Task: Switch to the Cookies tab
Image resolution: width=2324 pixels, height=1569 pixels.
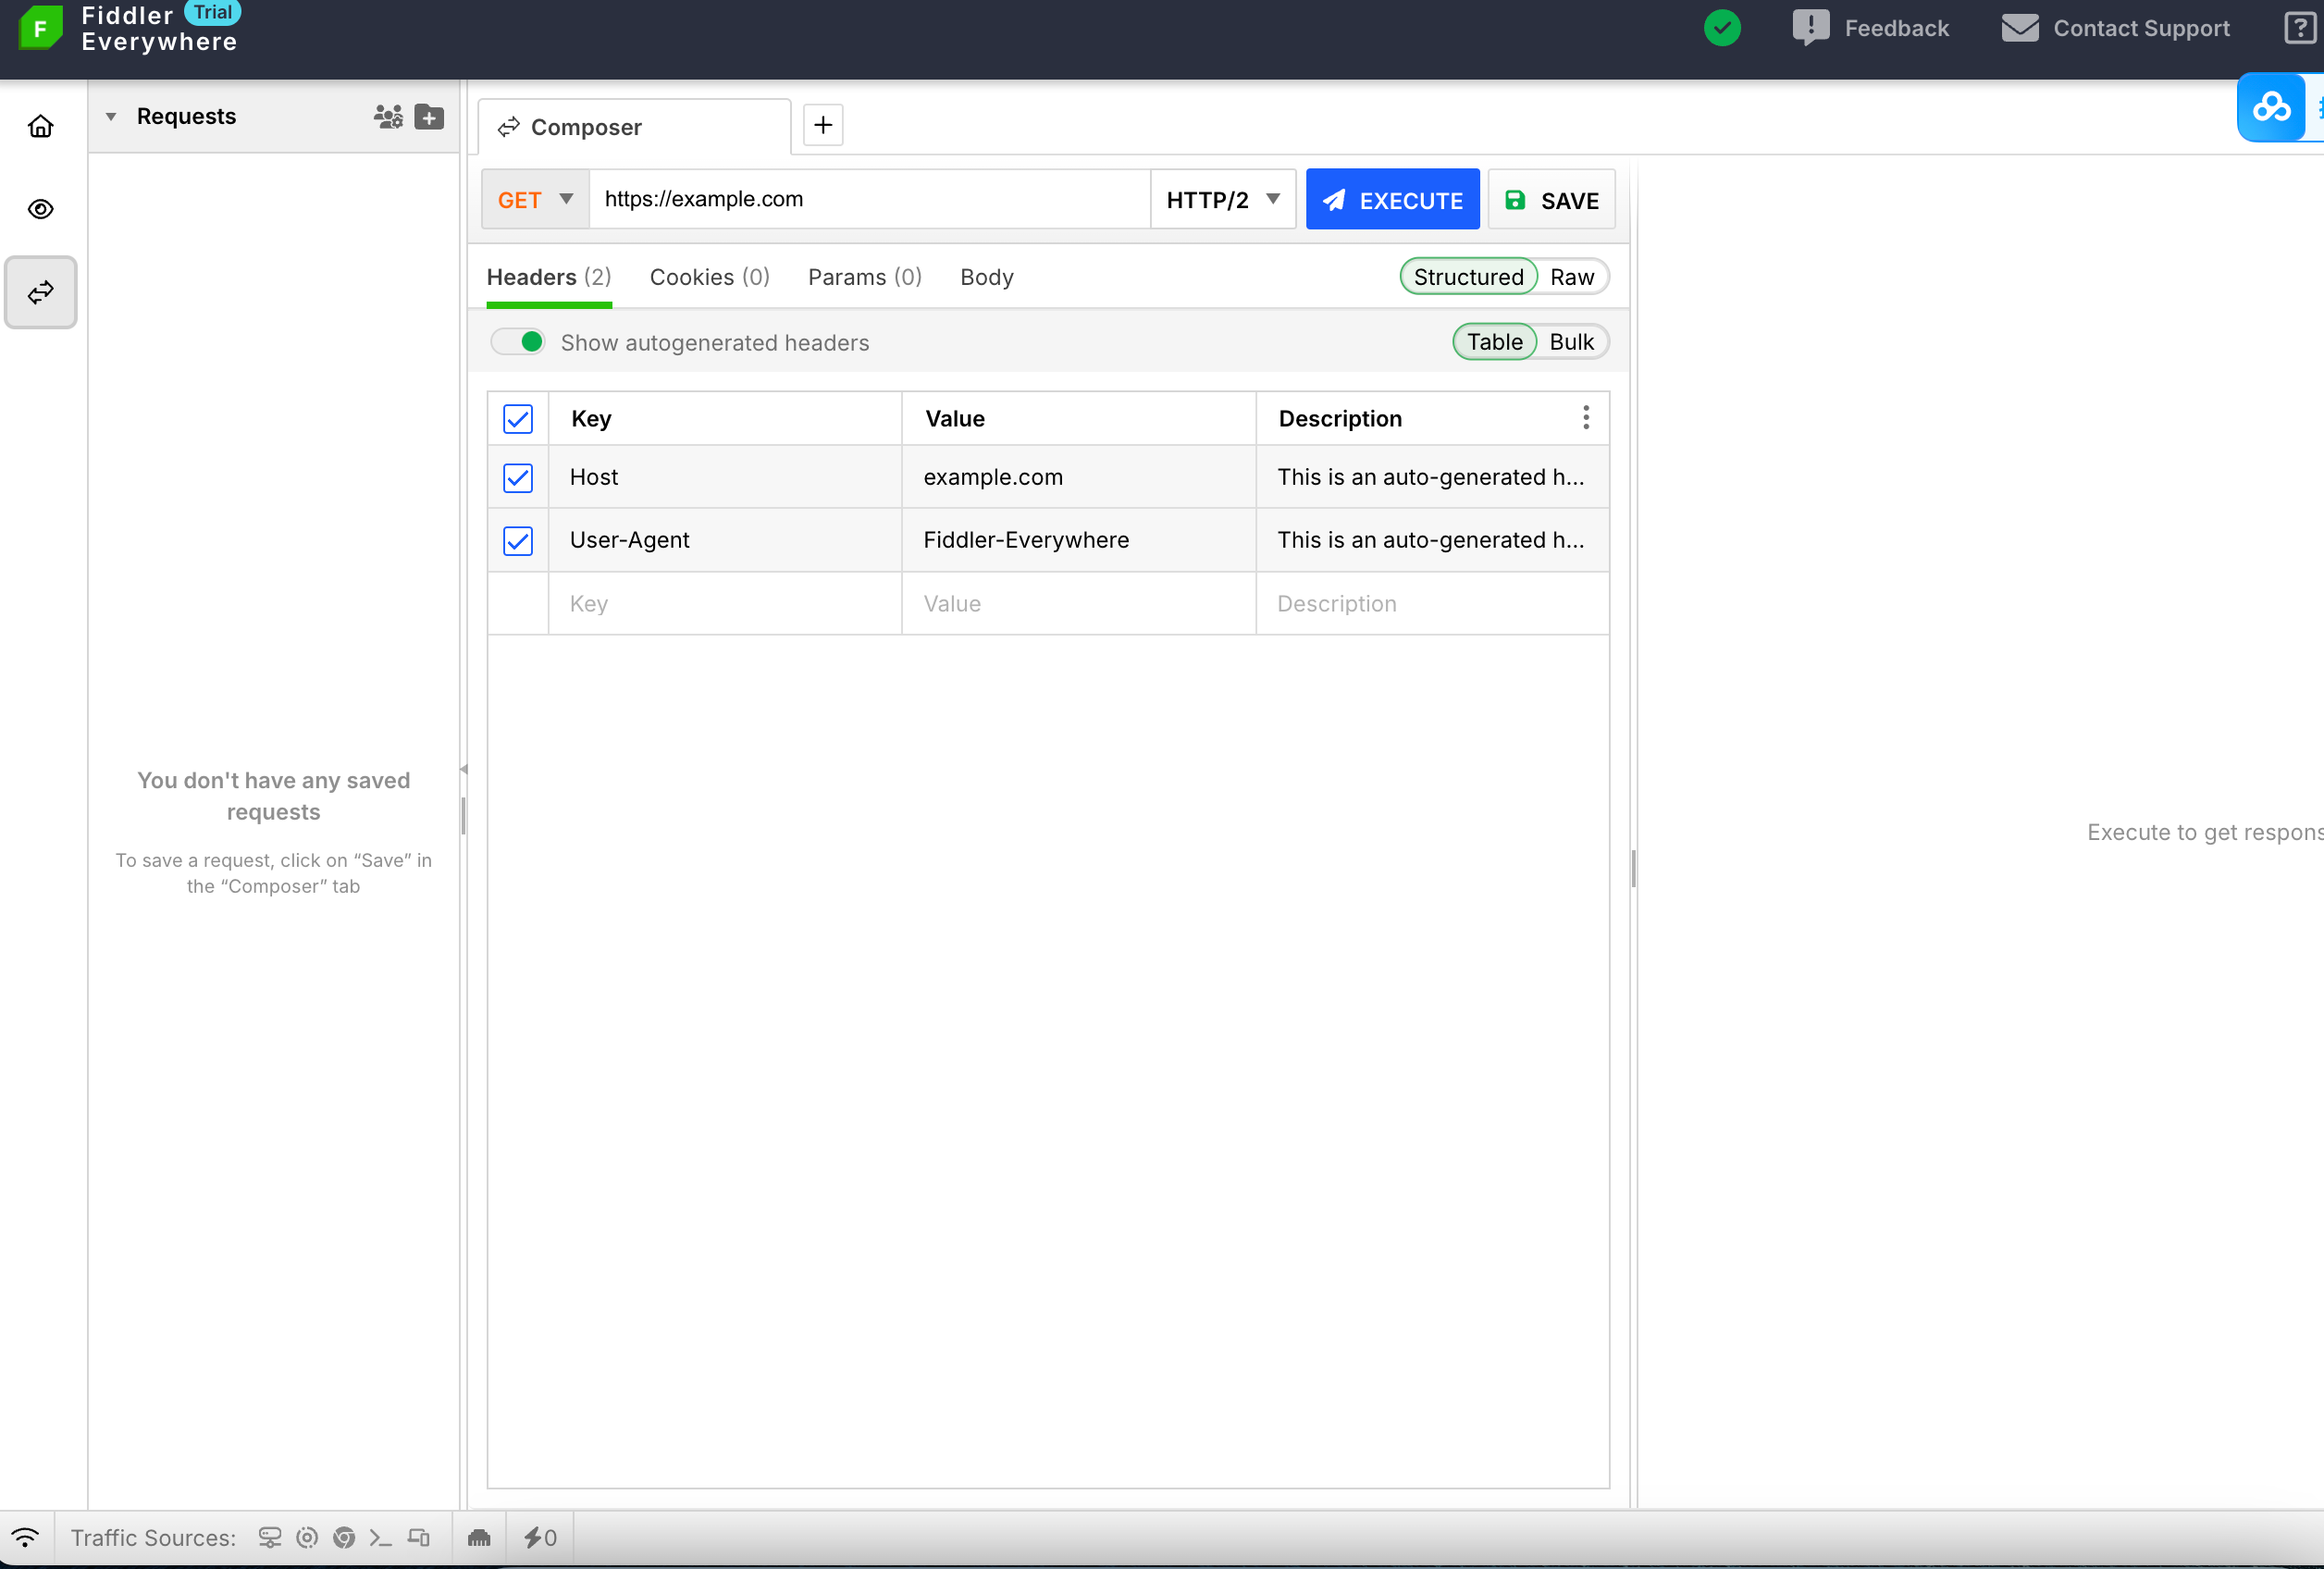Action: pyautogui.click(x=709, y=277)
